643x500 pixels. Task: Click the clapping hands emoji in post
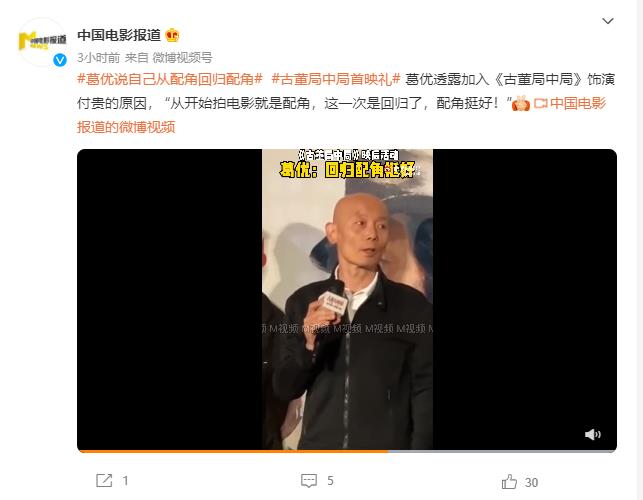coord(521,103)
